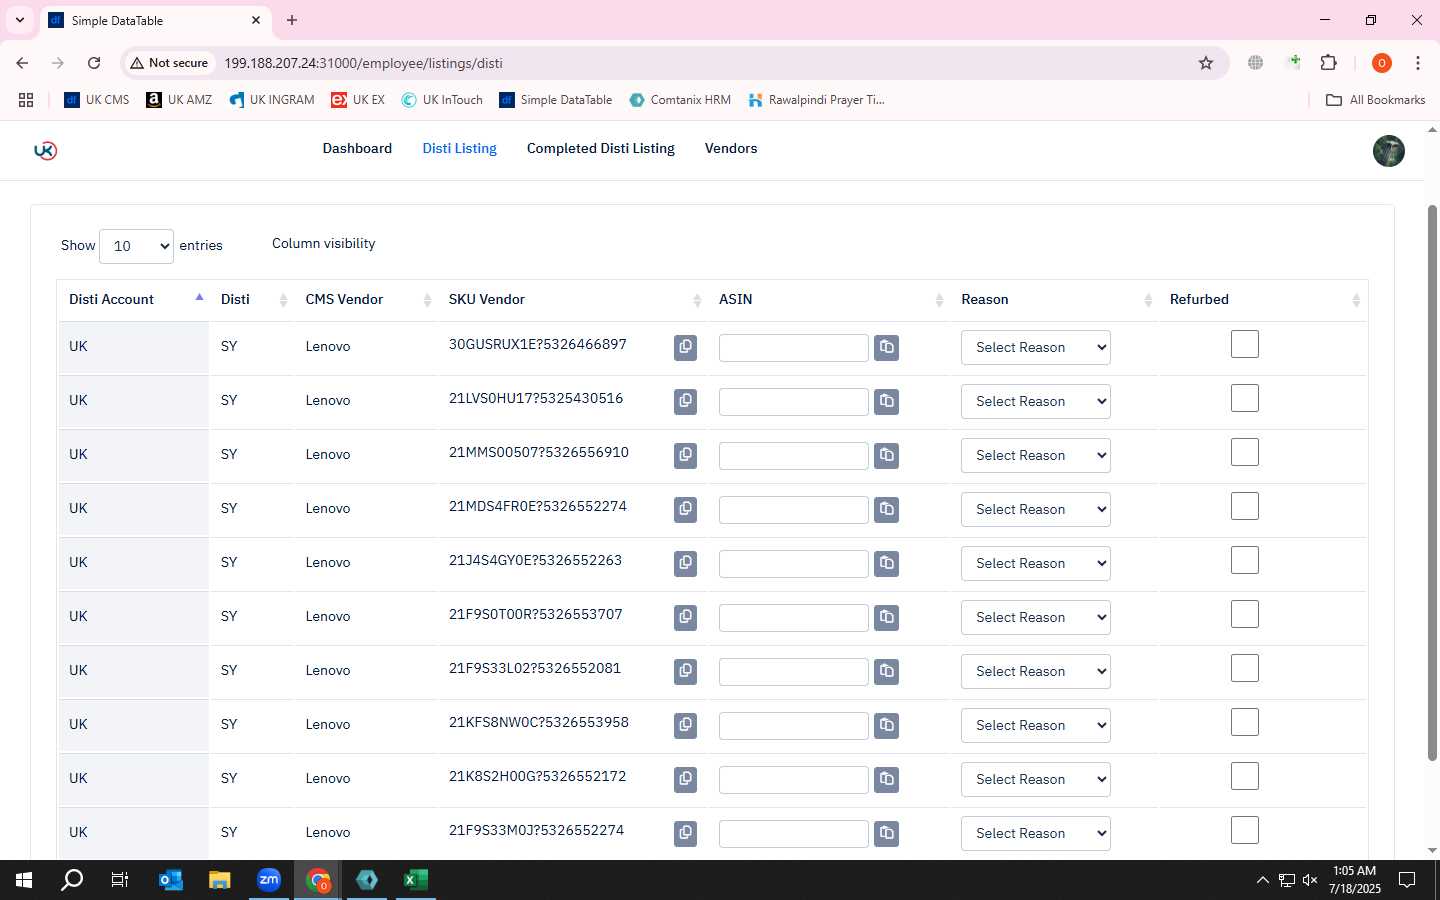
Task: Copy SKU 21KFS8NW0C?5326553958 with its copy icon
Action: click(x=685, y=725)
